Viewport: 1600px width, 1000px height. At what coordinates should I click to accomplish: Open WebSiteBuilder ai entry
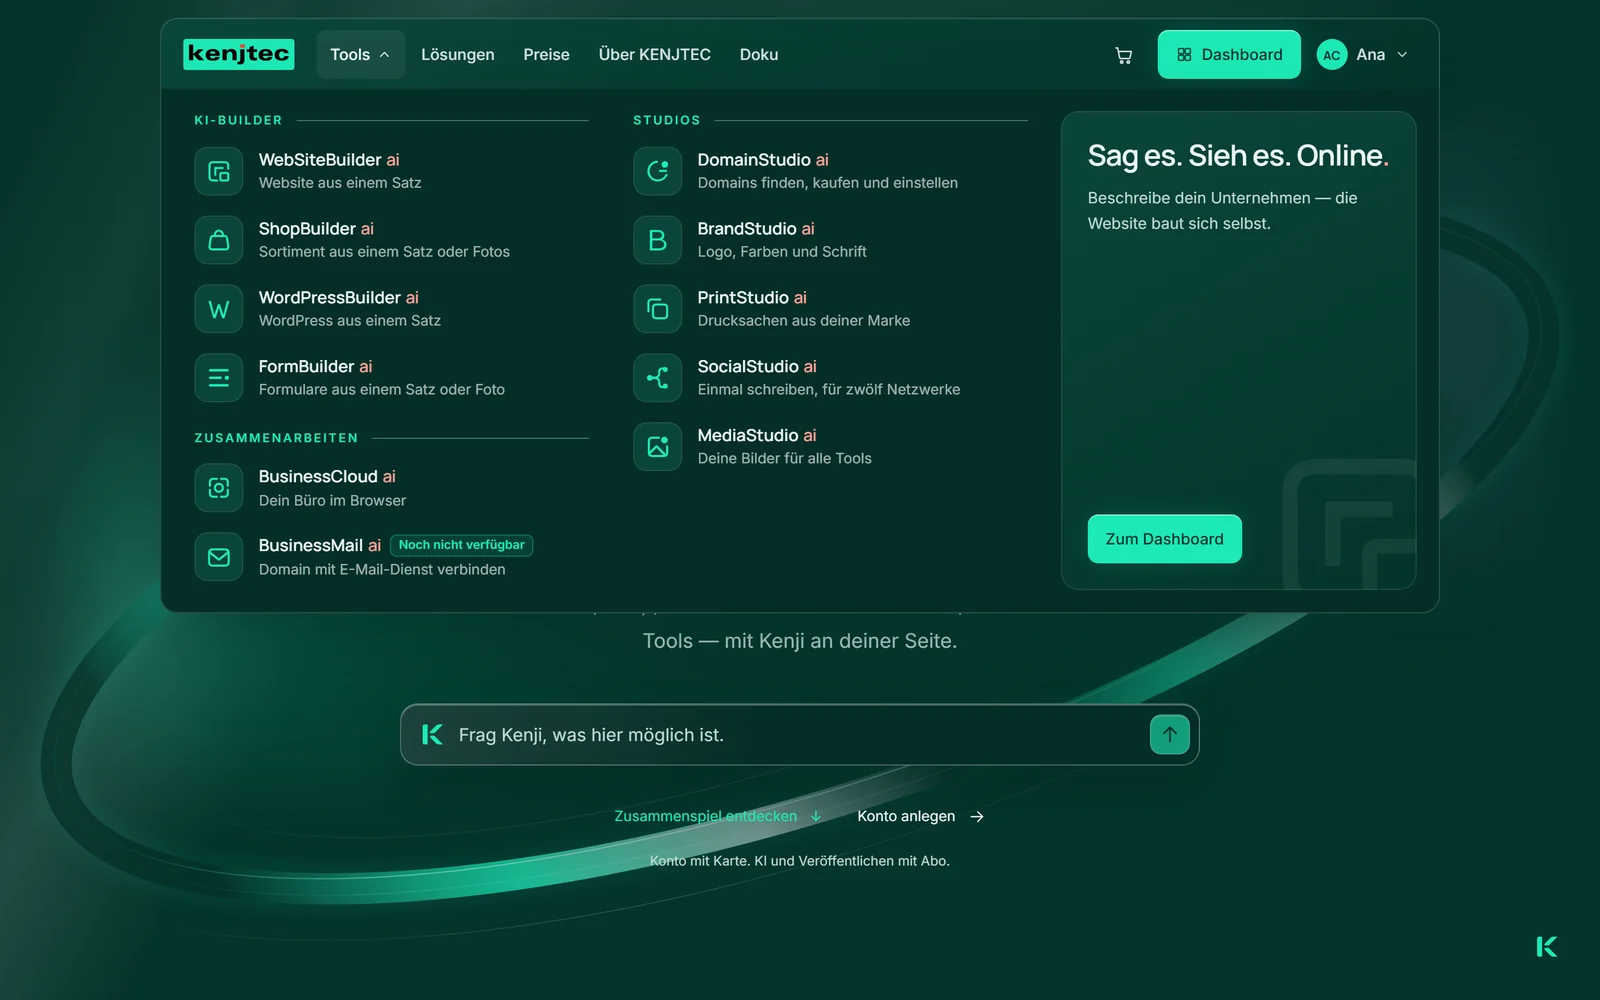click(390, 171)
